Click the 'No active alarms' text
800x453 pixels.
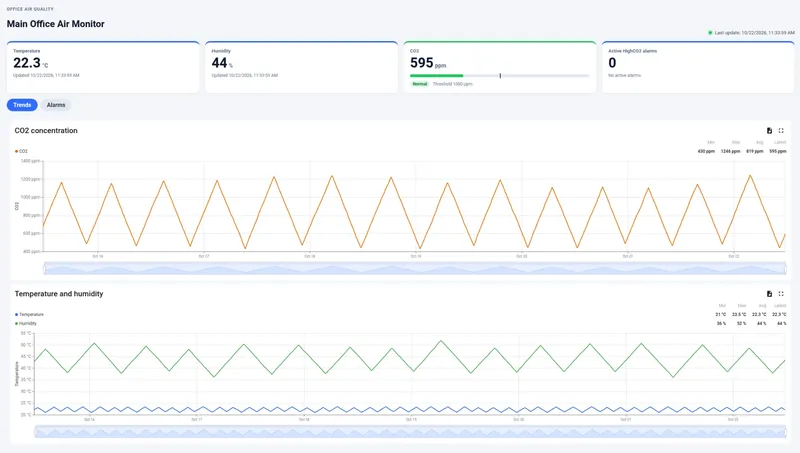(x=624, y=76)
